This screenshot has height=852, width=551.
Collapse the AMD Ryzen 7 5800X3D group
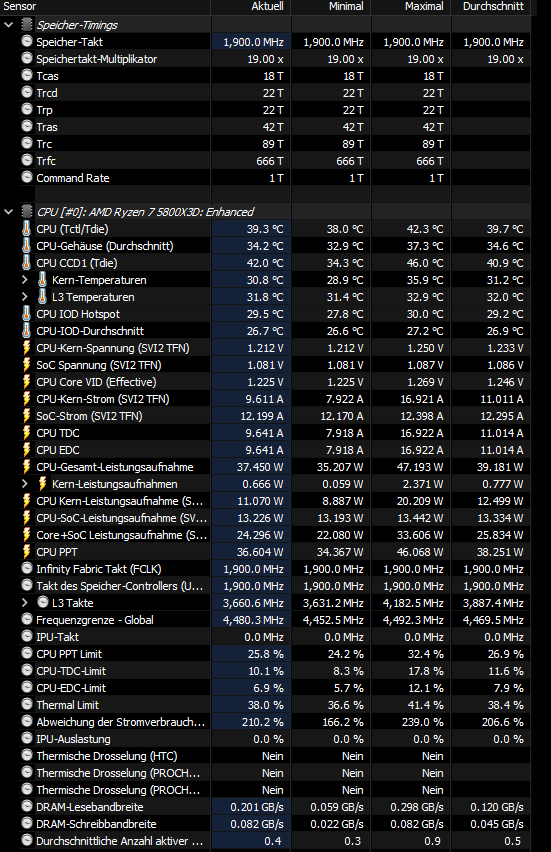point(9,212)
